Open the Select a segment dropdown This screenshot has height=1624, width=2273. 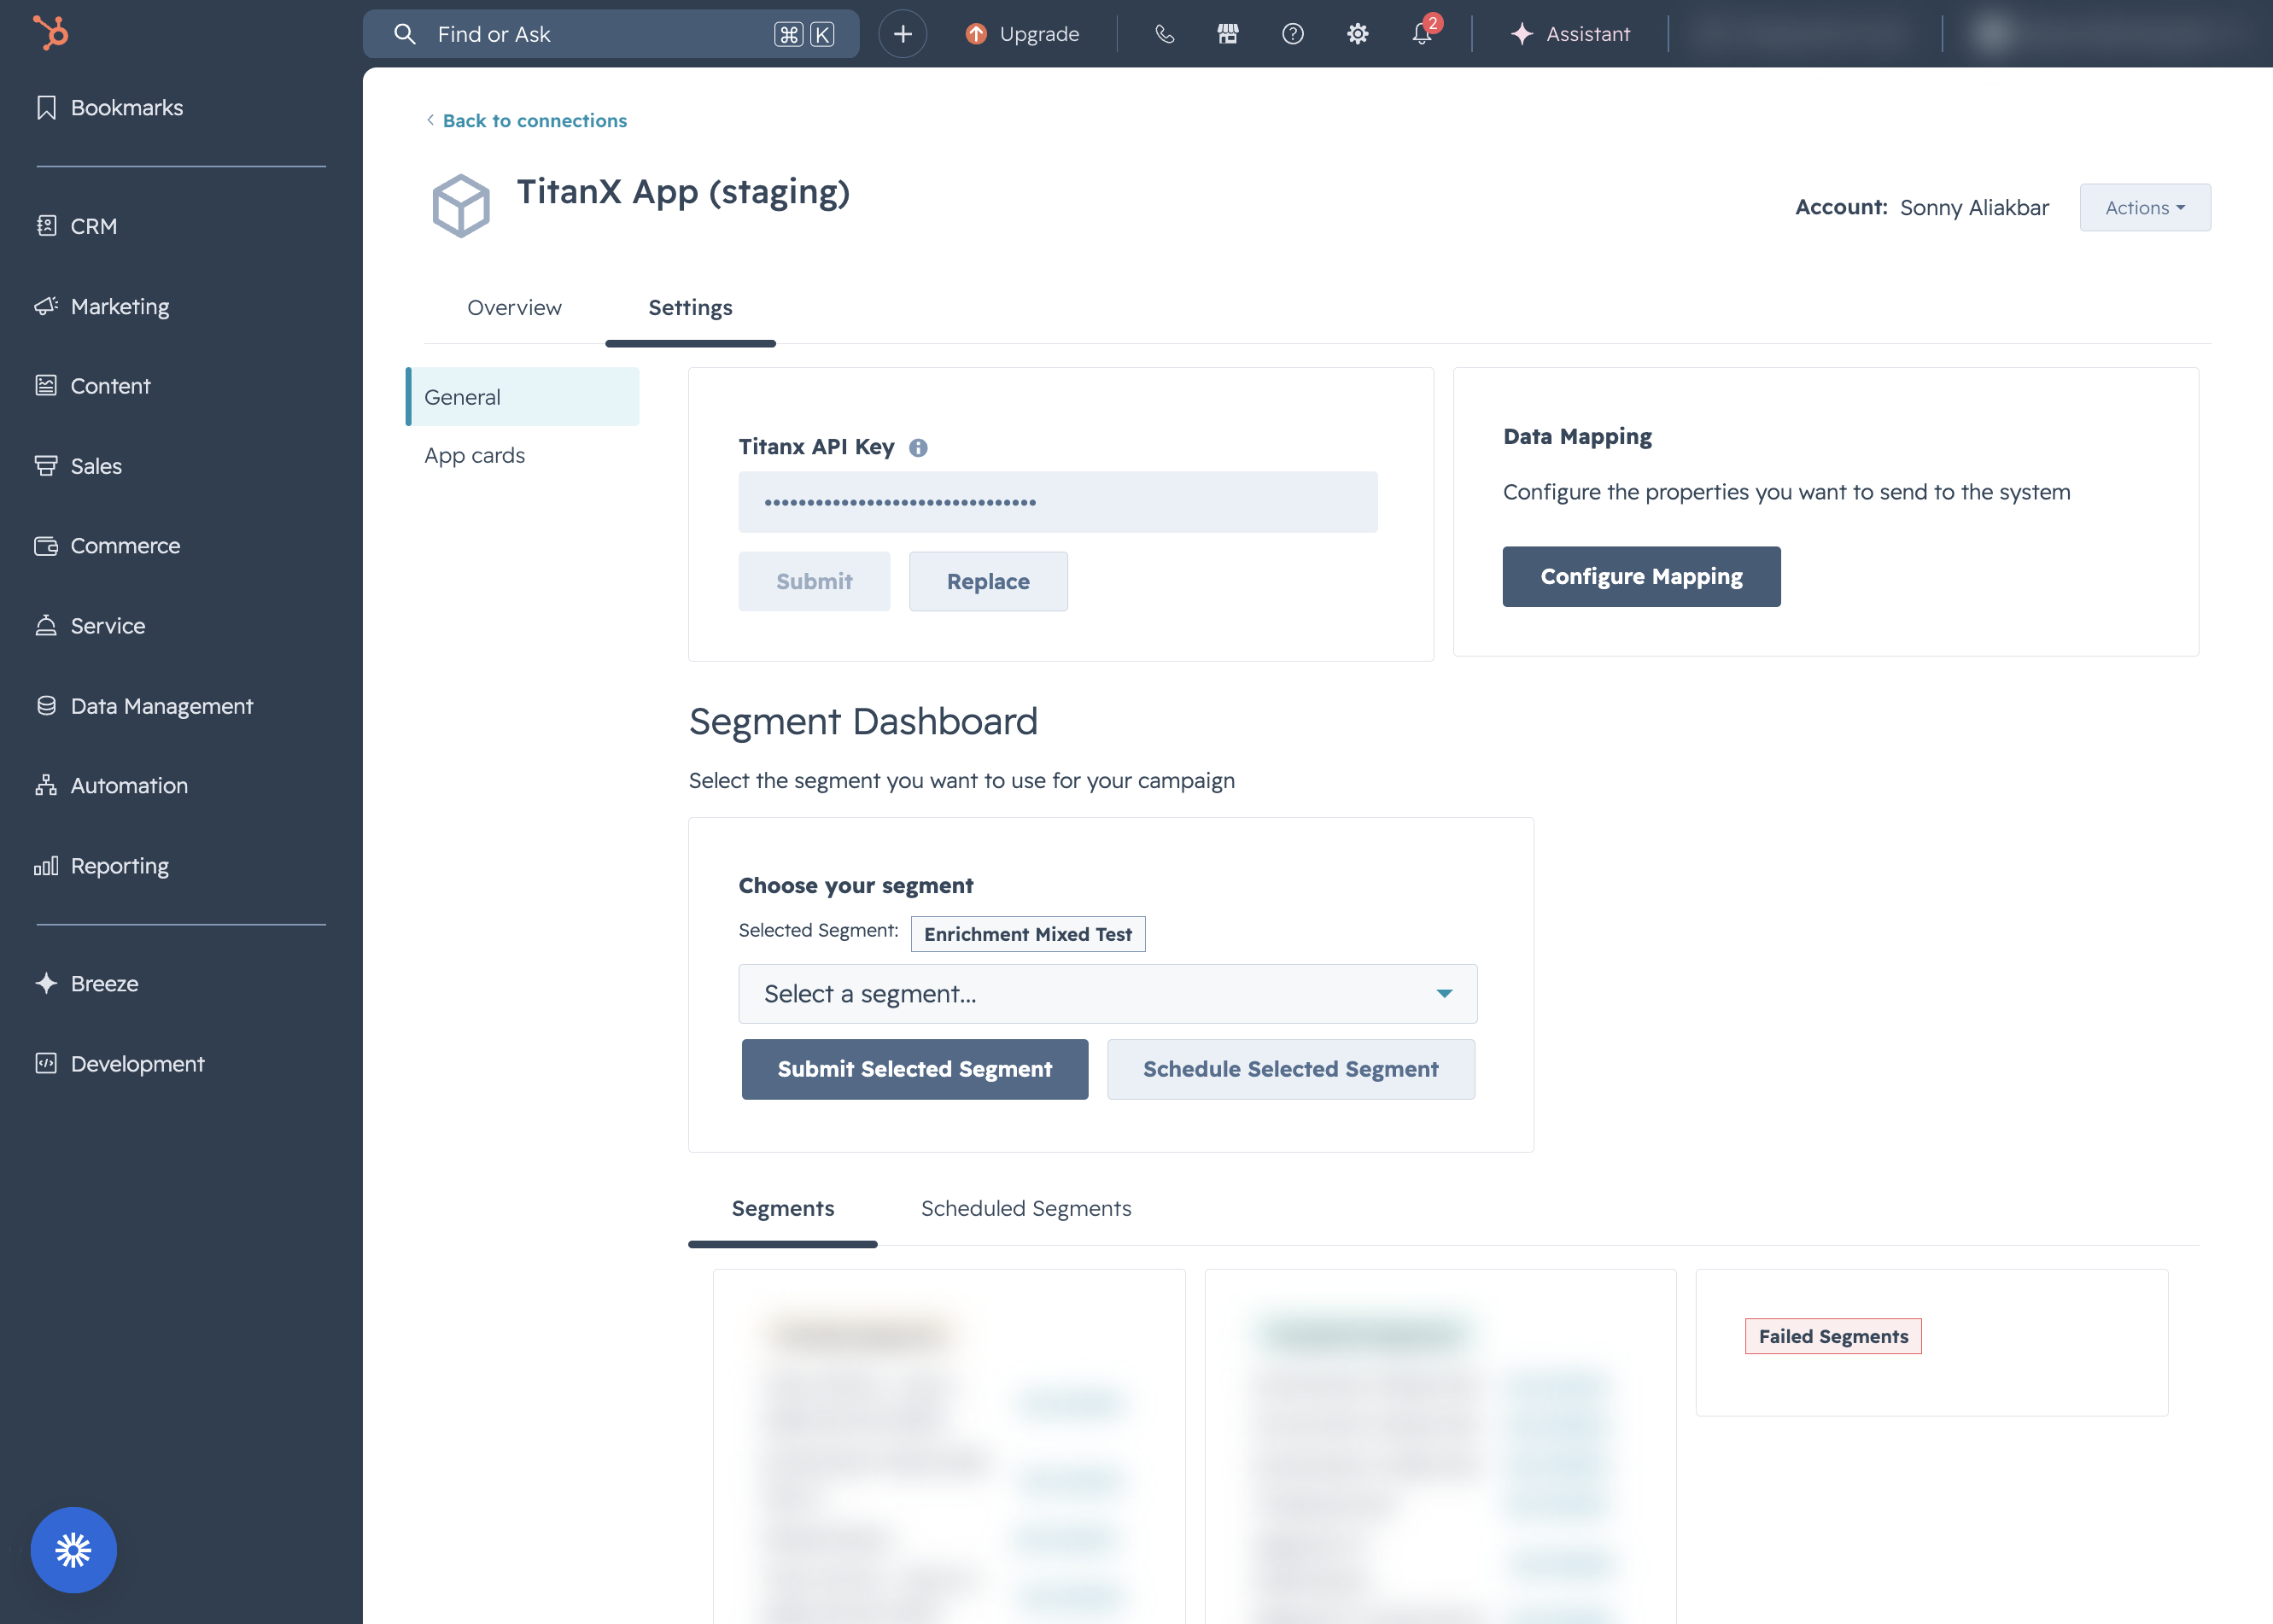(x=1107, y=993)
